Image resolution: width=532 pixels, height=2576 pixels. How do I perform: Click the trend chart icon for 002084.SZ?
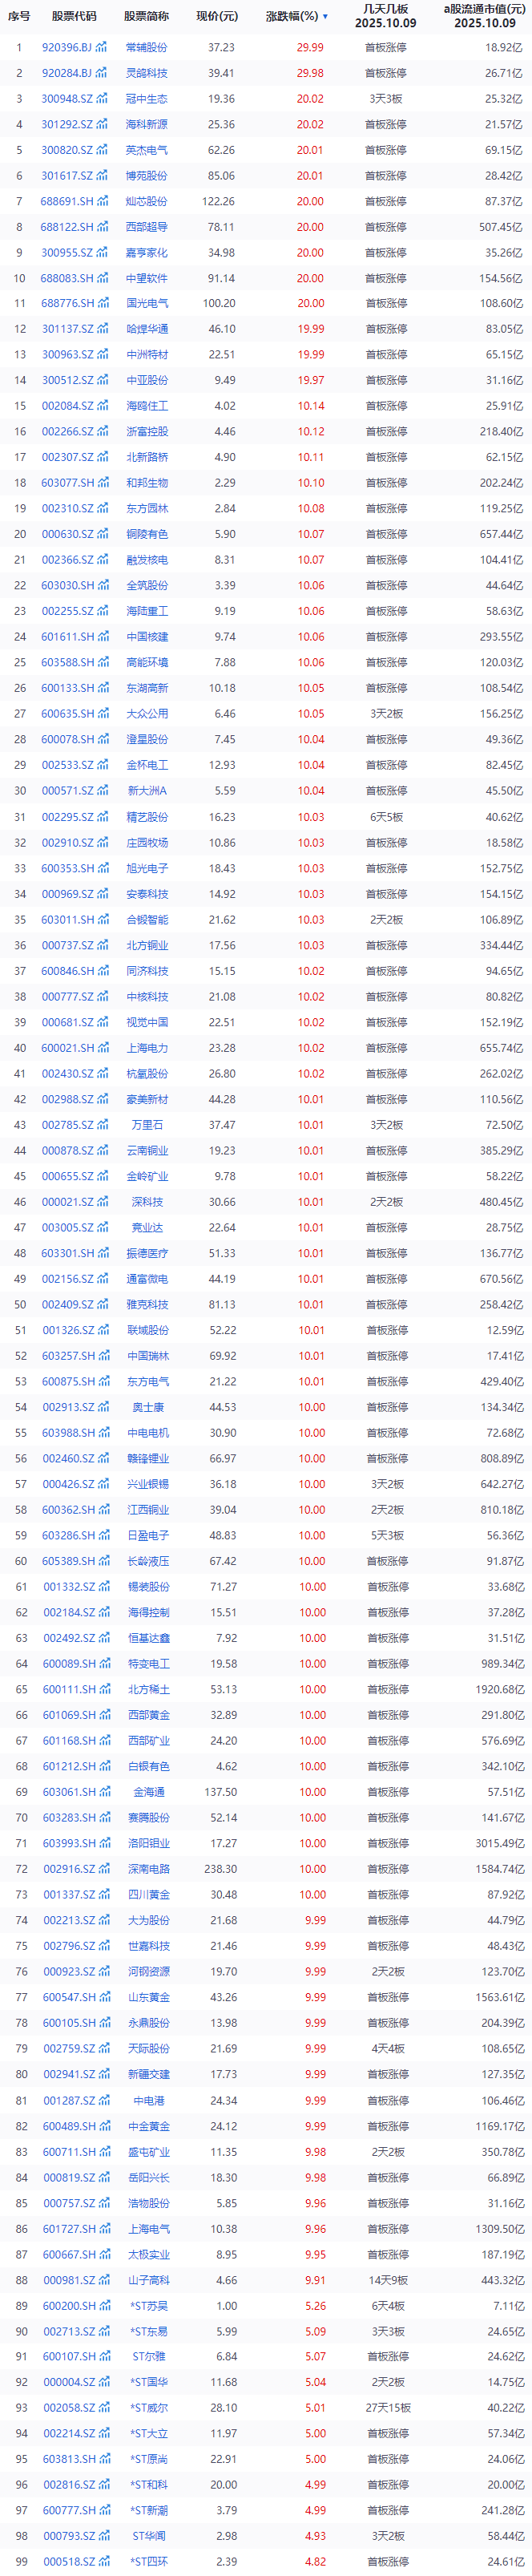pos(102,406)
